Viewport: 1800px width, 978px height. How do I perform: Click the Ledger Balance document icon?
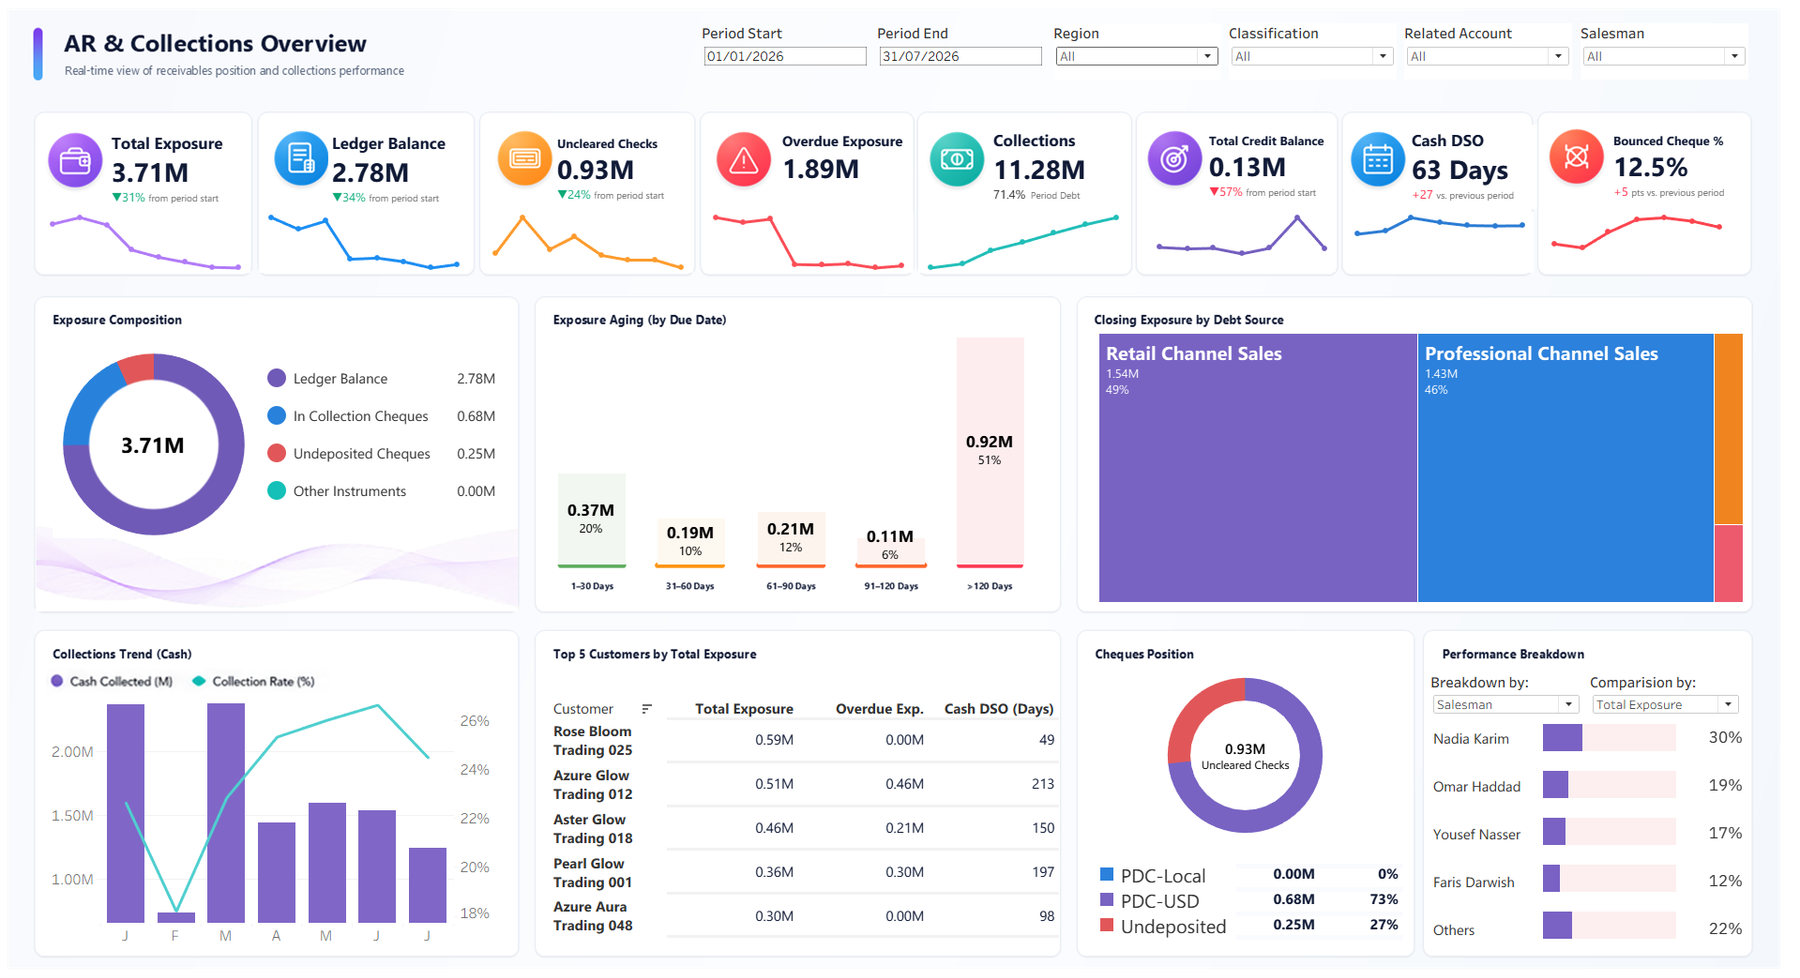coord(301,158)
